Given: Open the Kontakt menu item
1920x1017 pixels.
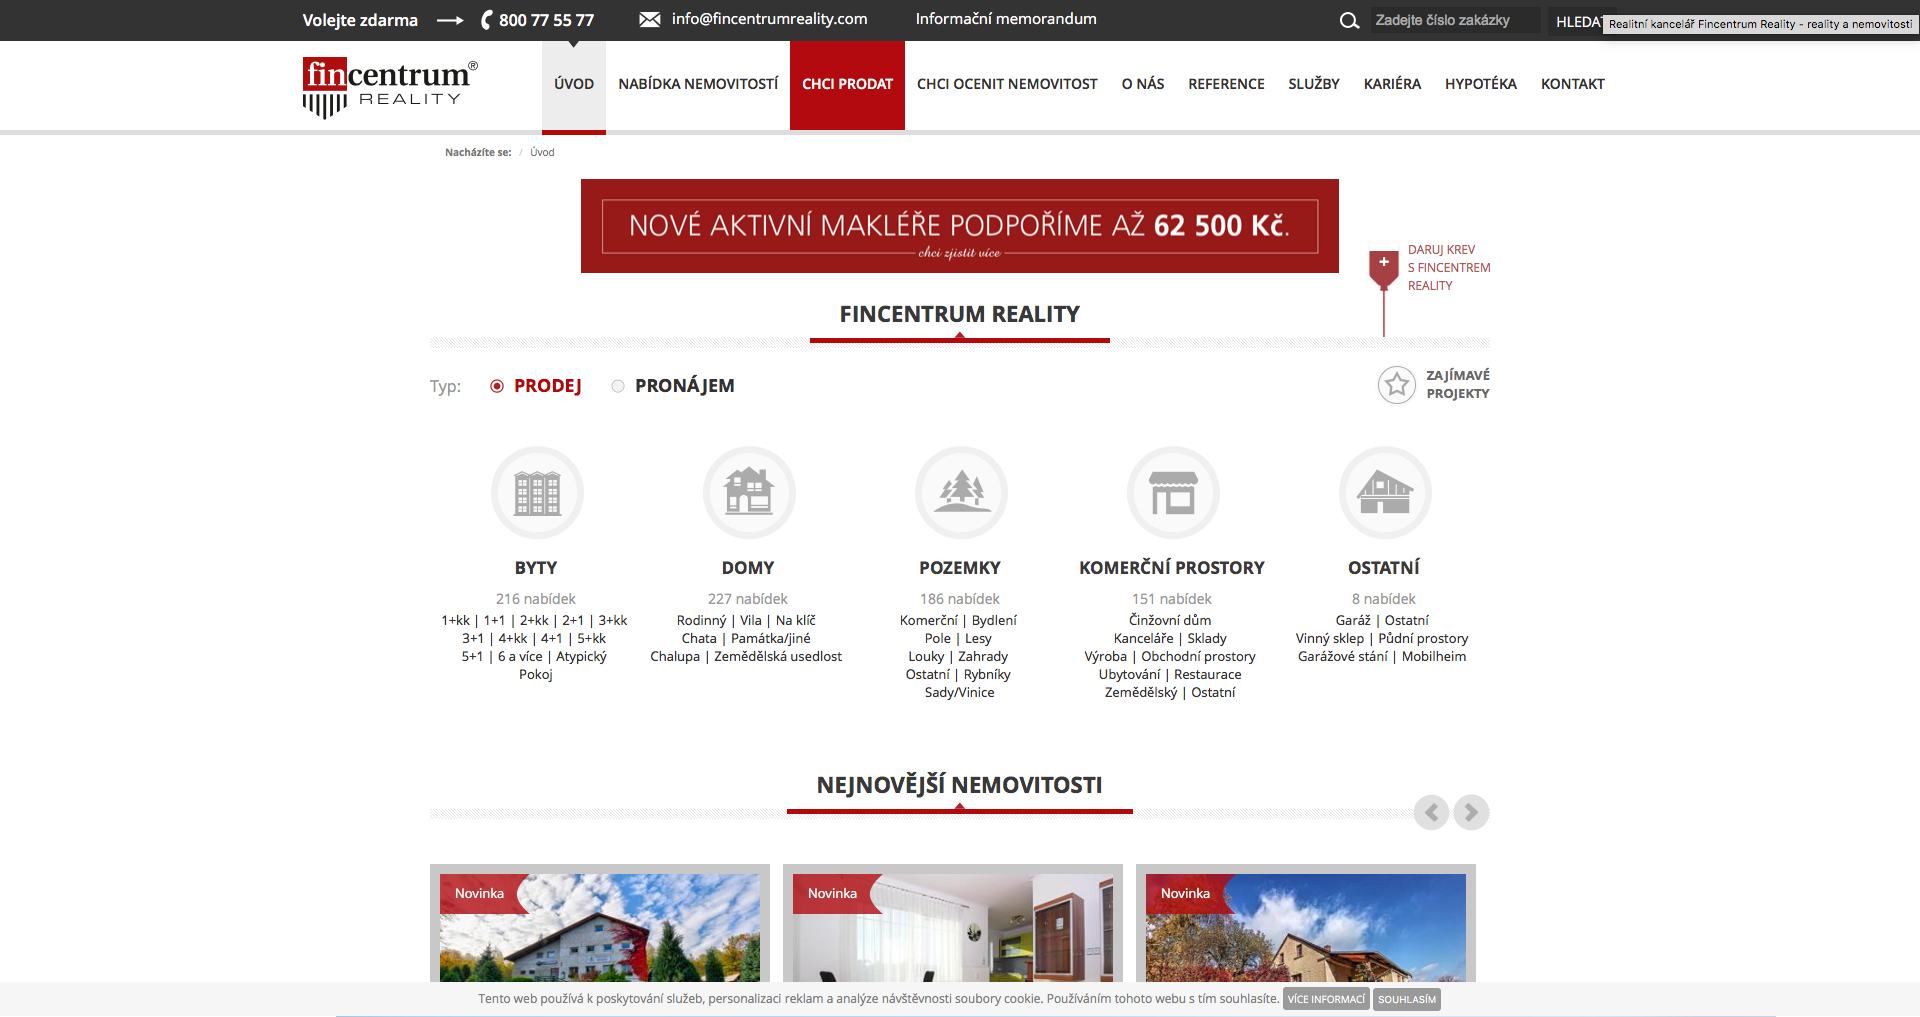Looking at the screenshot, I should pyautogui.click(x=1572, y=84).
